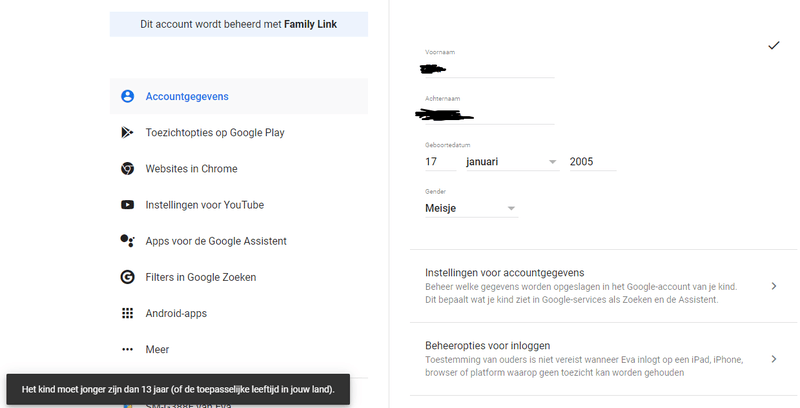Click the Android-apps grid icon
The image size is (800, 408).
(x=127, y=313)
